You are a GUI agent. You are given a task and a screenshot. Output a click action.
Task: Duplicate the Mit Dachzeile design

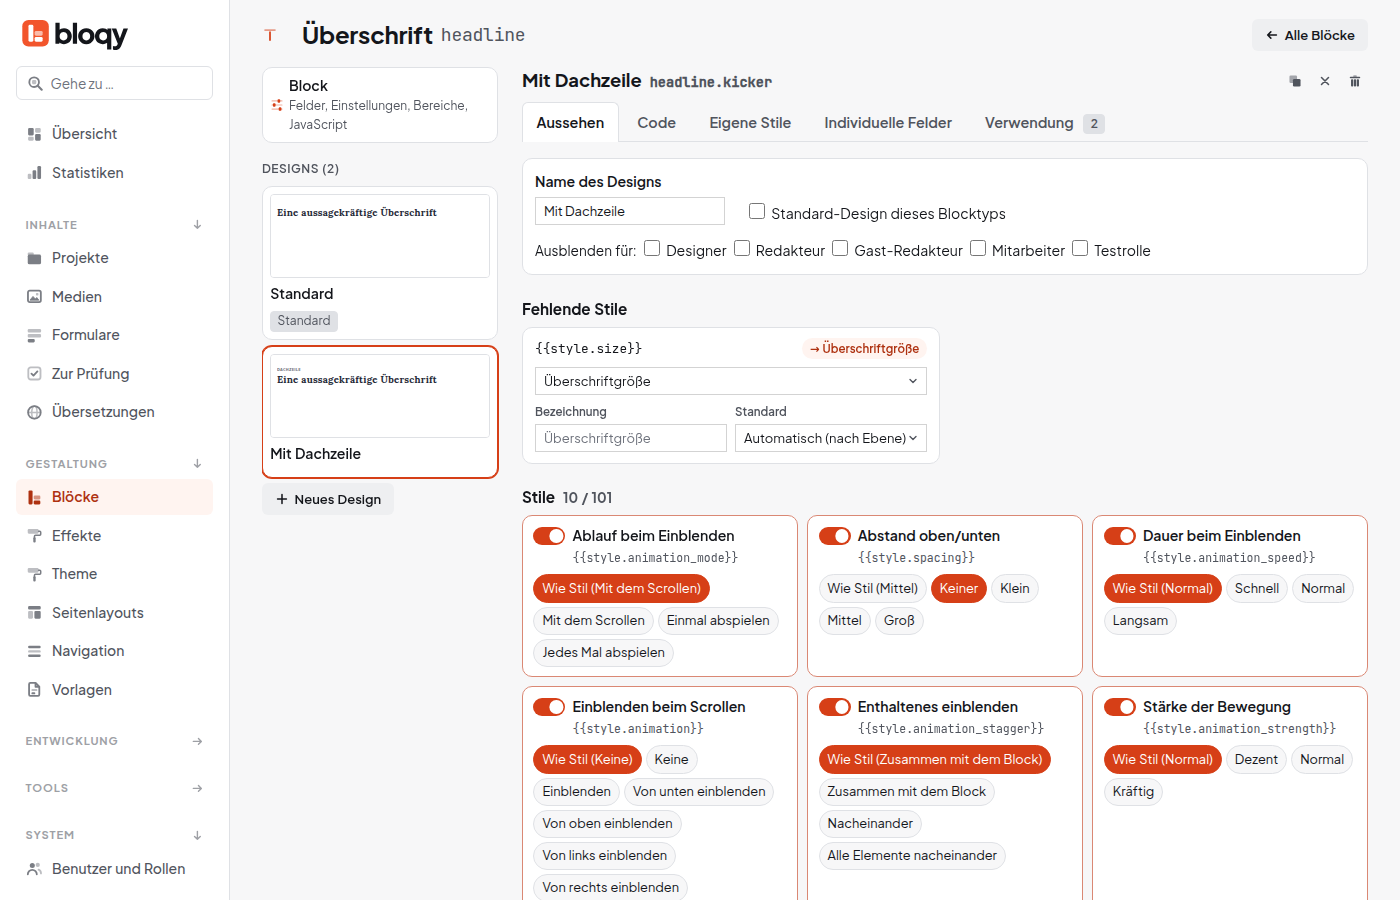click(1295, 81)
